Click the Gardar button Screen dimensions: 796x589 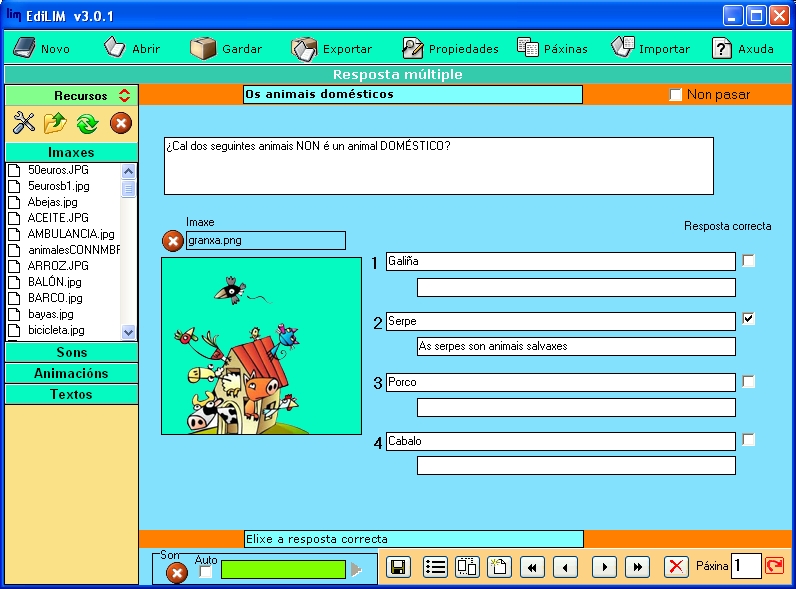(x=227, y=48)
